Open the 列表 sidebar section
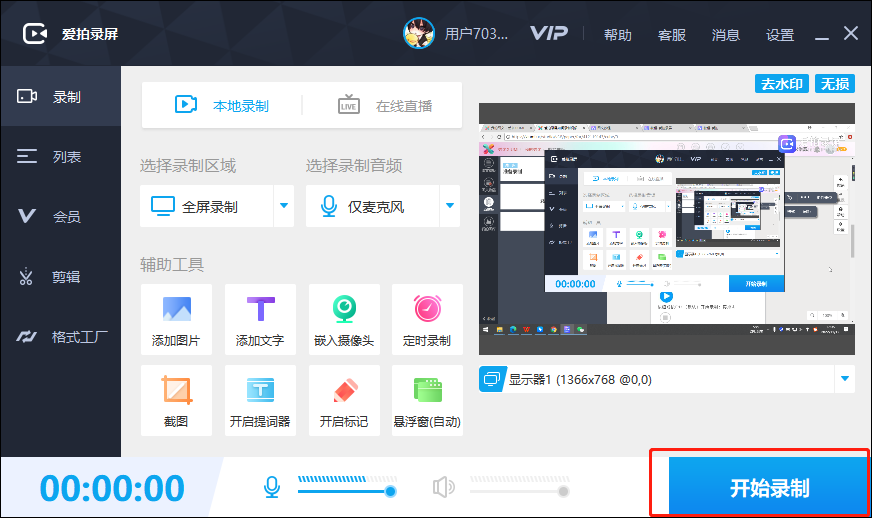Image resolution: width=872 pixels, height=518 pixels. (x=61, y=157)
